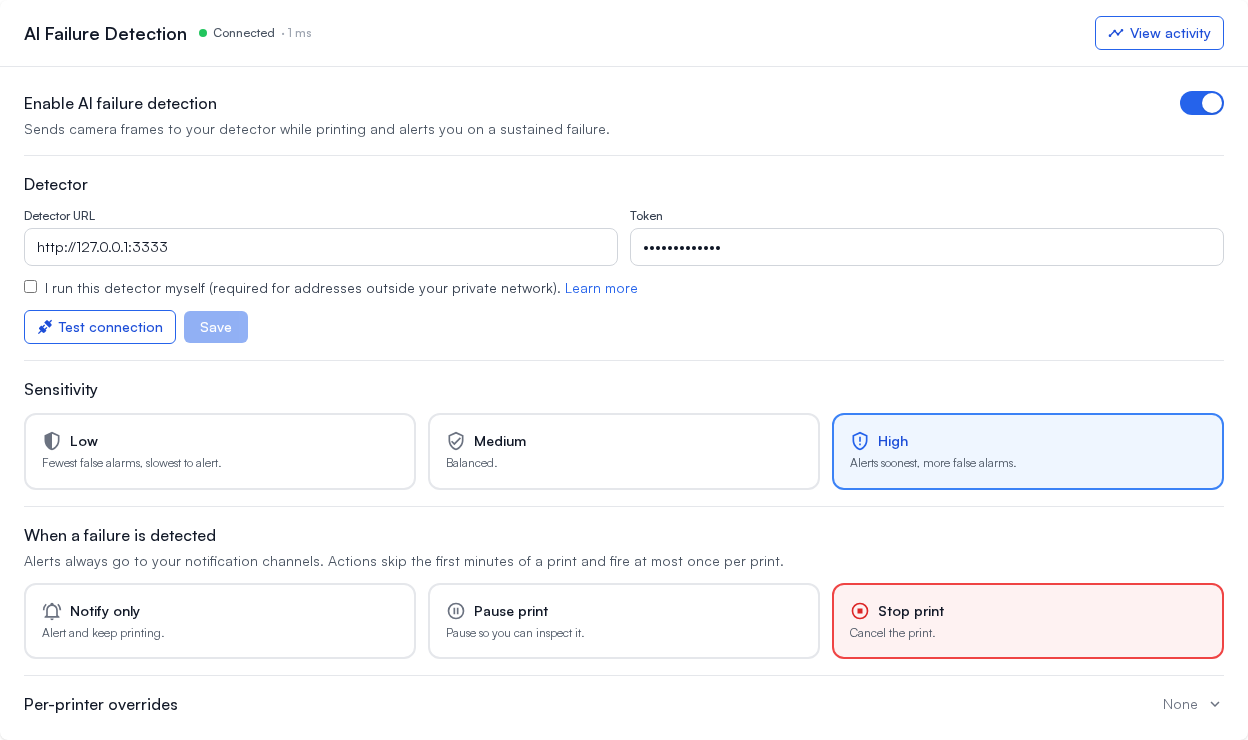The width and height of the screenshot is (1248, 740).
Task: Check the 'I run this detector myself' checkbox
Action: coord(31,287)
